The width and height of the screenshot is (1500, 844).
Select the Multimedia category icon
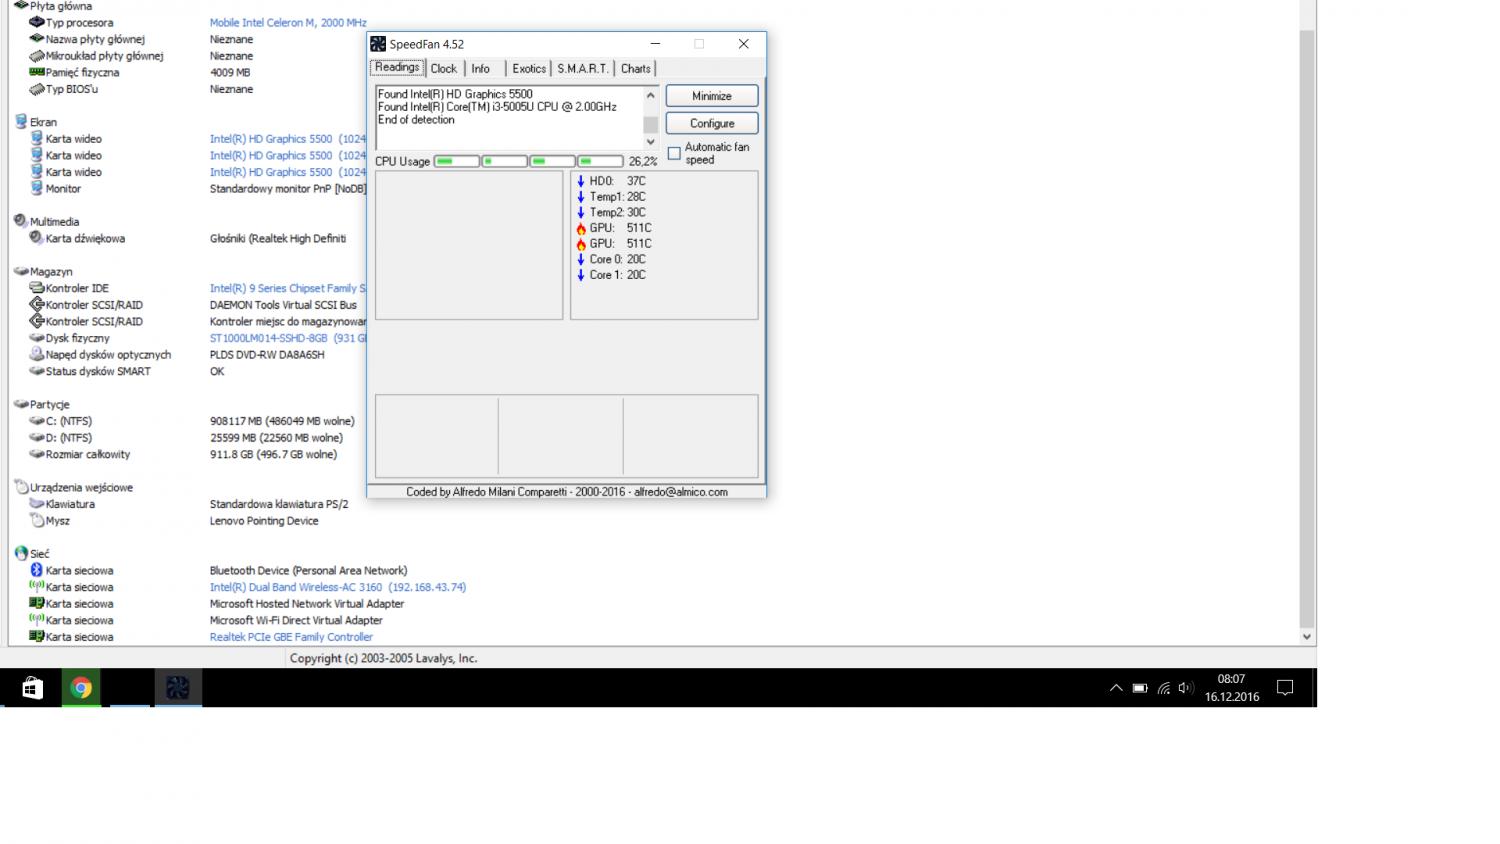click(x=21, y=221)
